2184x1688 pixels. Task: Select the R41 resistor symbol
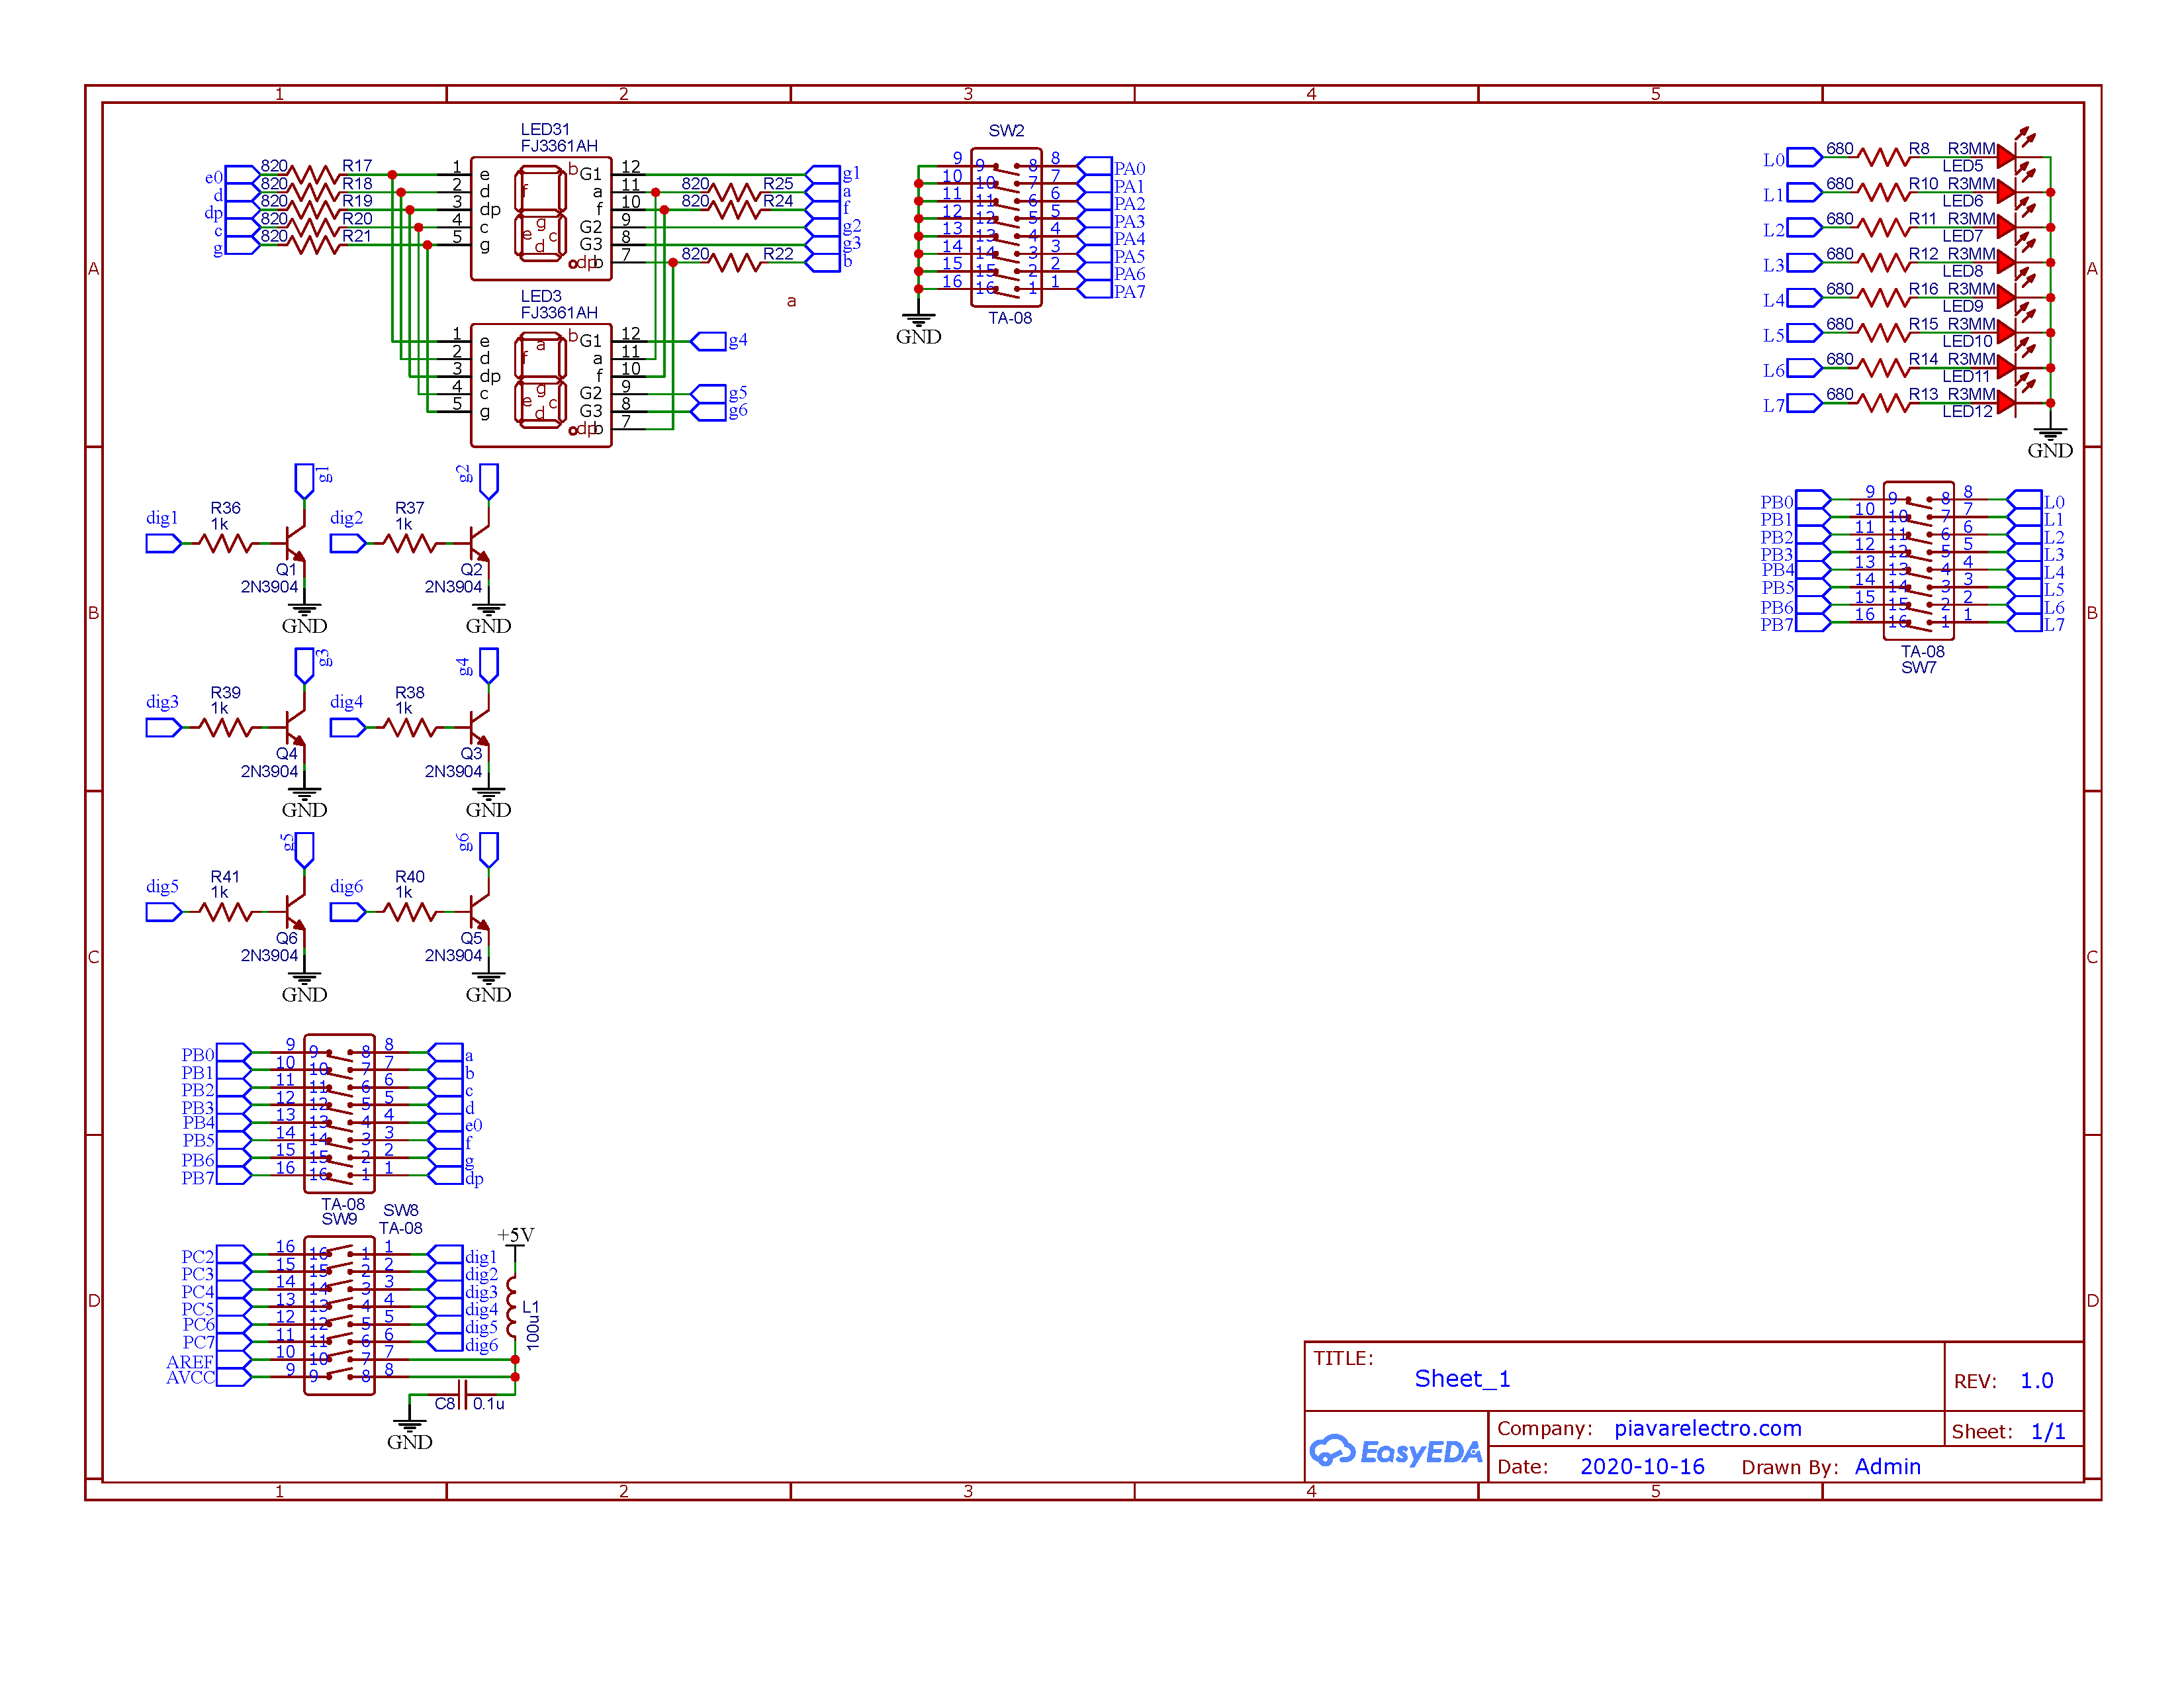click(226, 912)
